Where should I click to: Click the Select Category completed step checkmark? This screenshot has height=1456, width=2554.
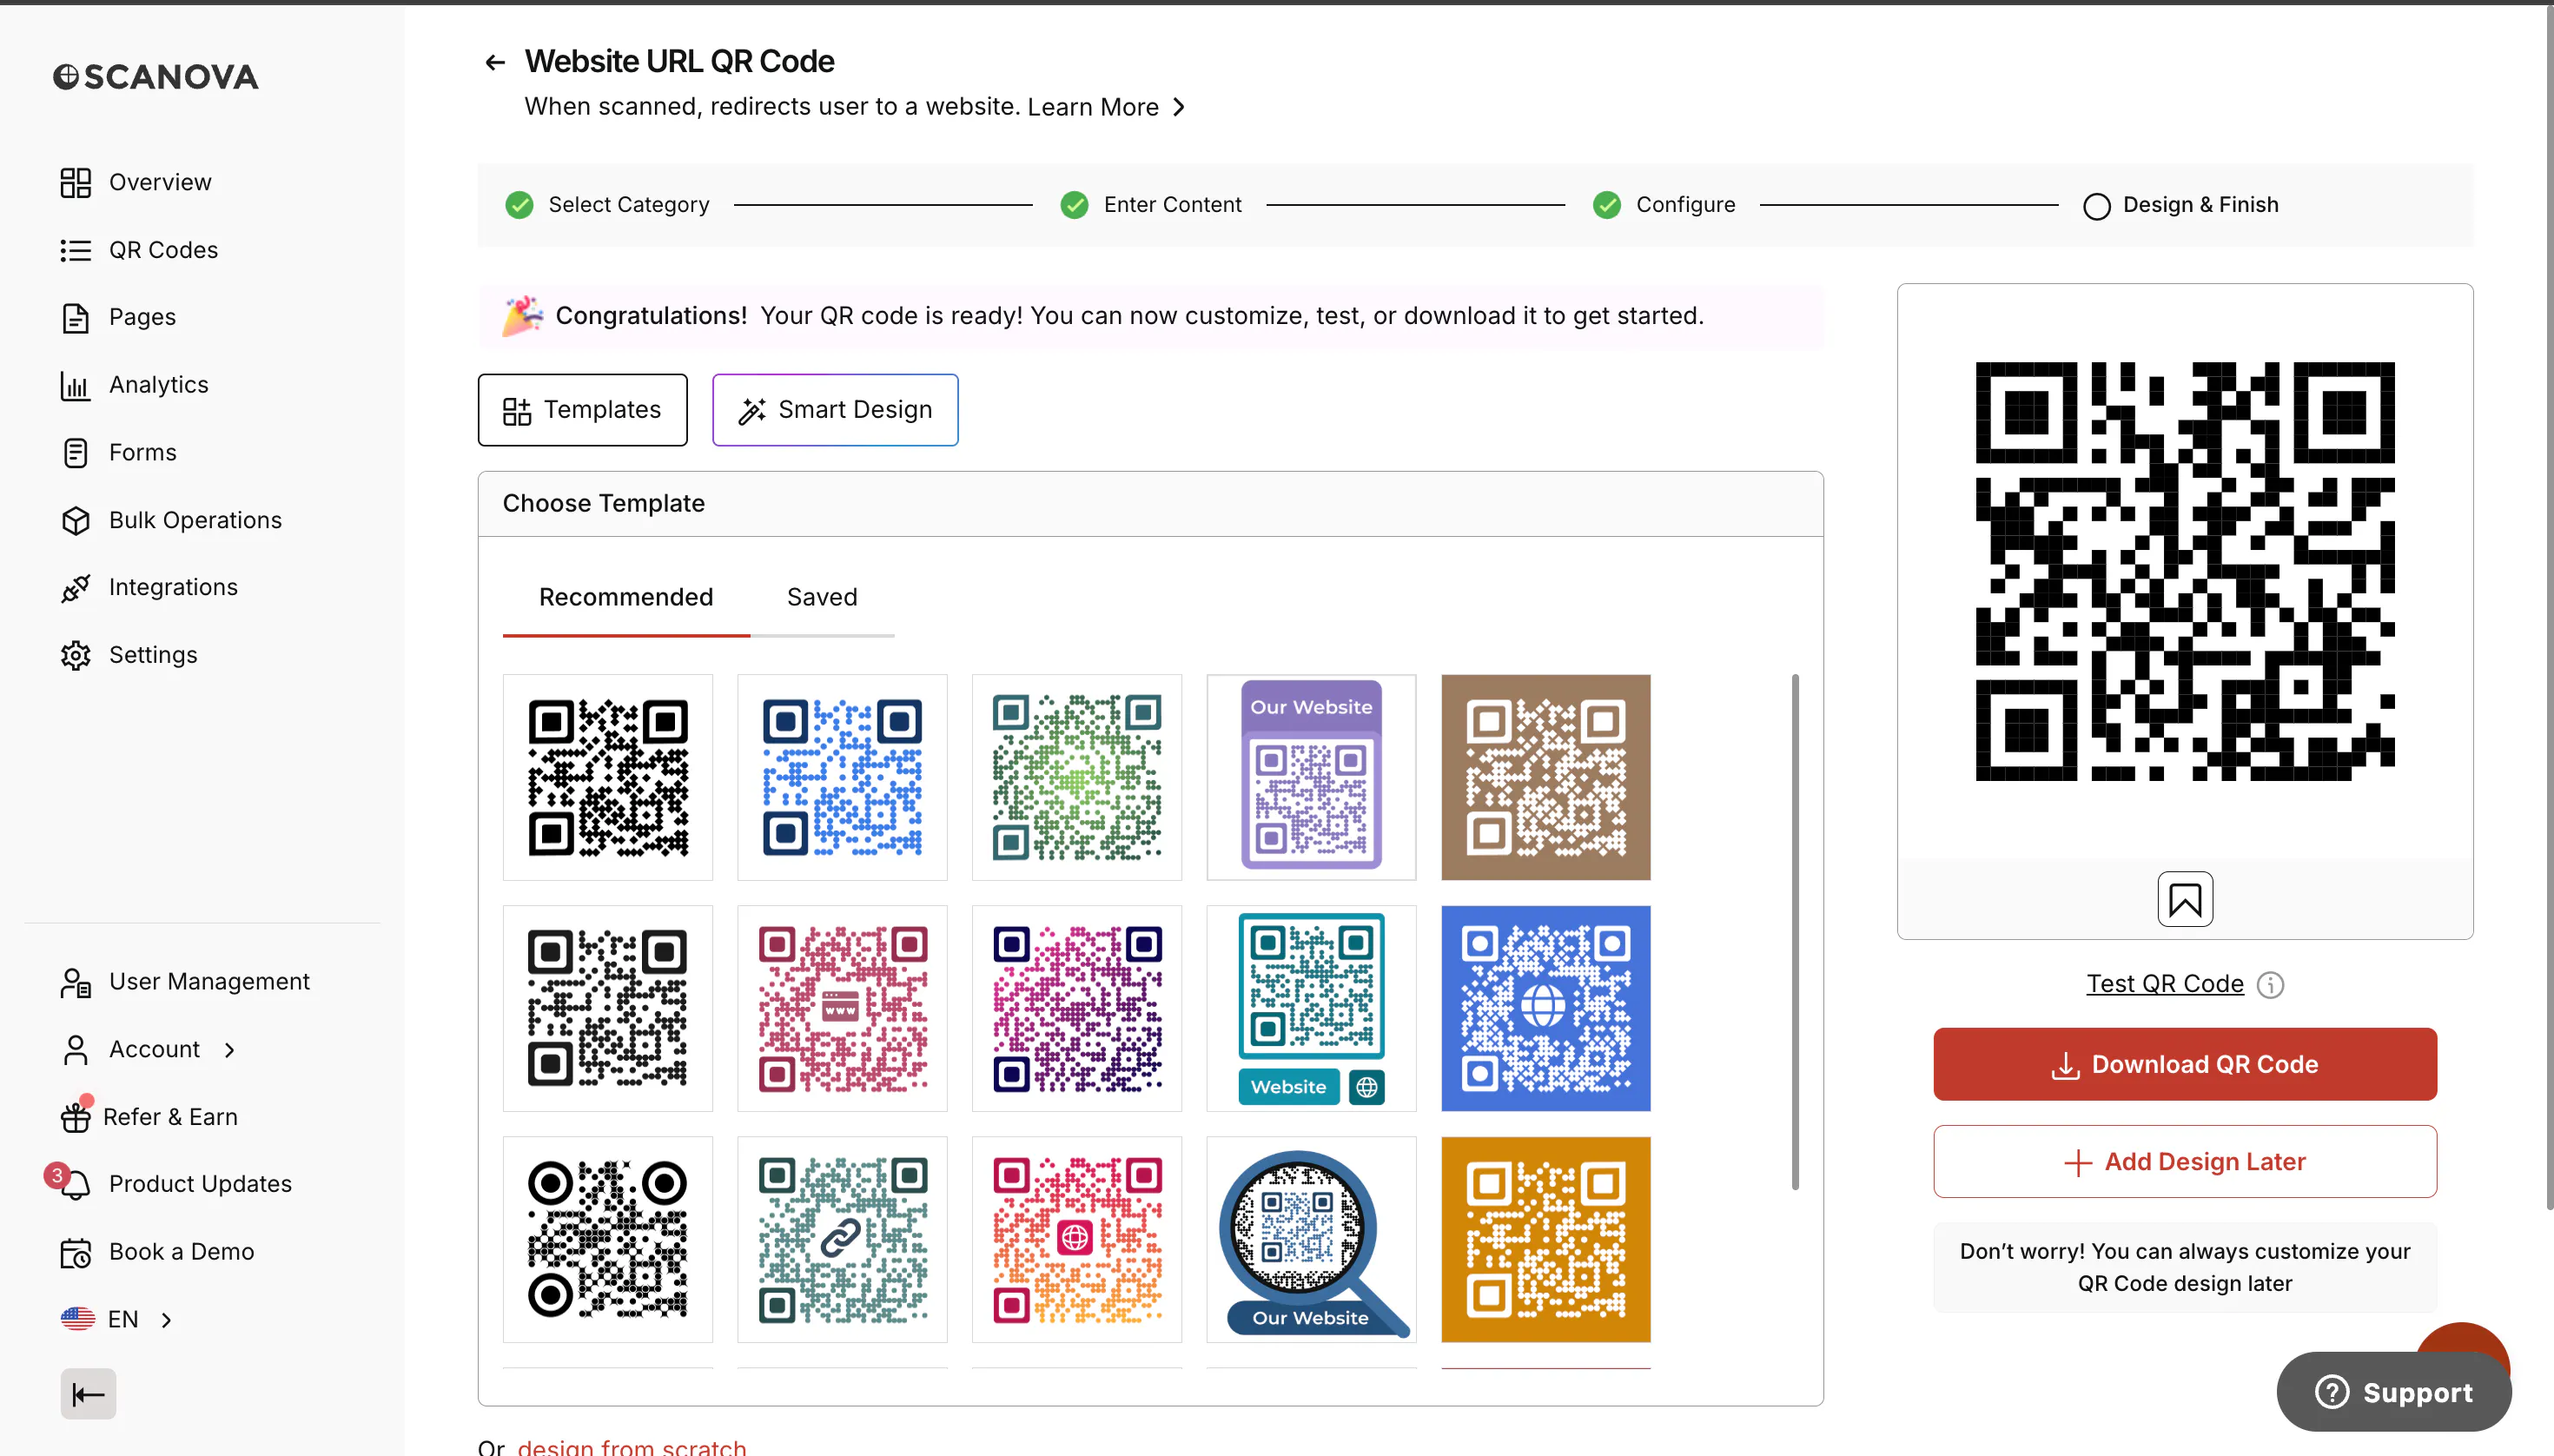(x=519, y=205)
